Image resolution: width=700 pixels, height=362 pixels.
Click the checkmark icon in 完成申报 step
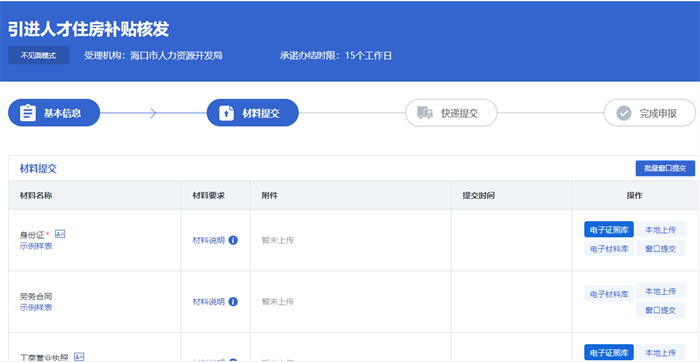click(x=624, y=113)
